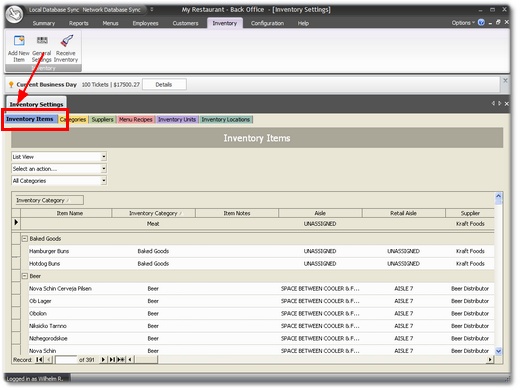Viewport: 520px width, 390px height.
Task: Click the Details button
Action: (x=164, y=84)
